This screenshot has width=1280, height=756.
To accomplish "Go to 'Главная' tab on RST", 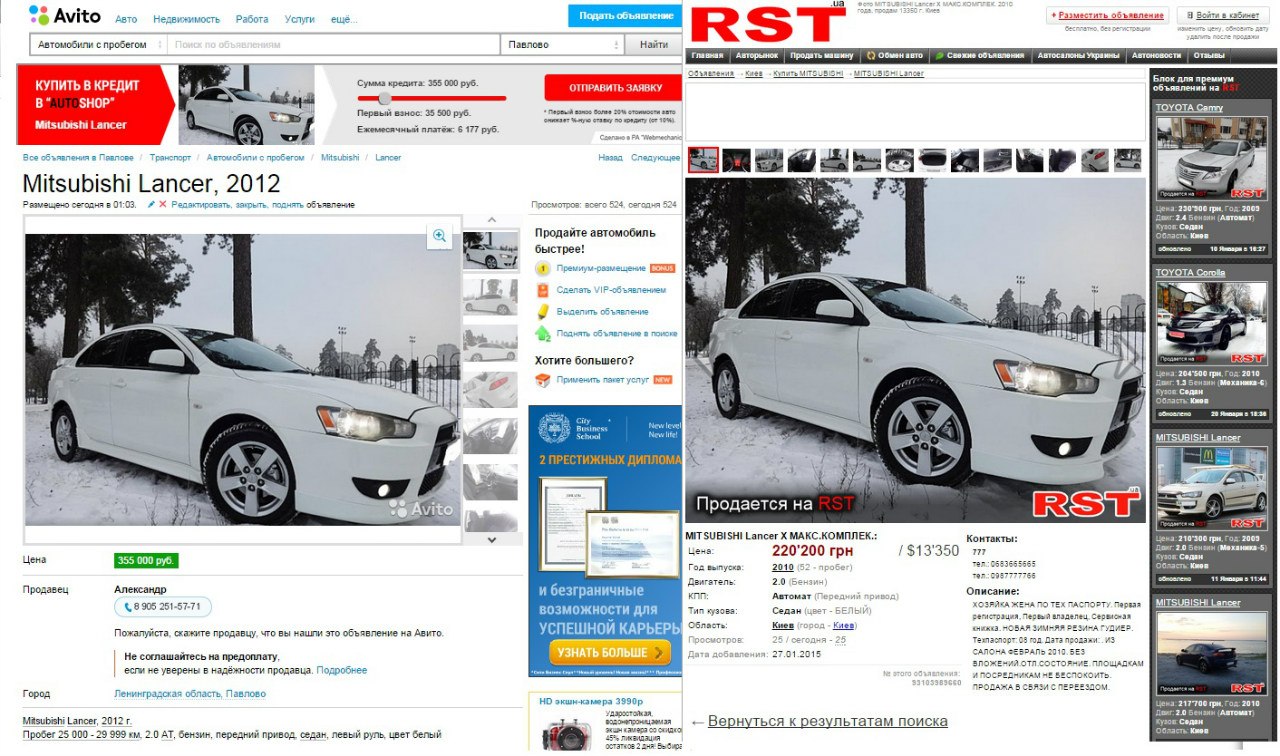I will 707,55.
